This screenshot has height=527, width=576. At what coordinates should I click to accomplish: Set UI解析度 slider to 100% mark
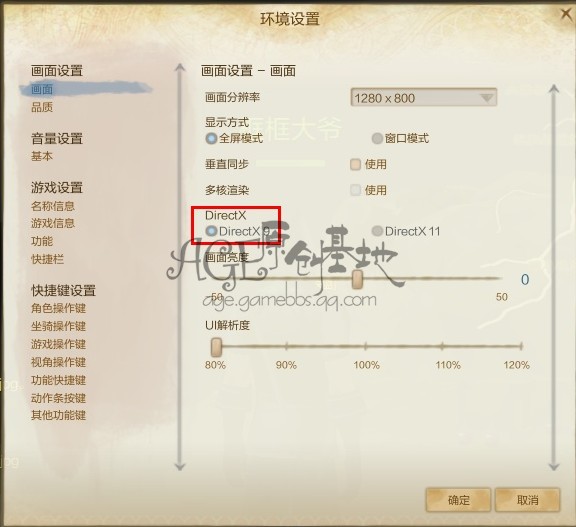[366, 346]
